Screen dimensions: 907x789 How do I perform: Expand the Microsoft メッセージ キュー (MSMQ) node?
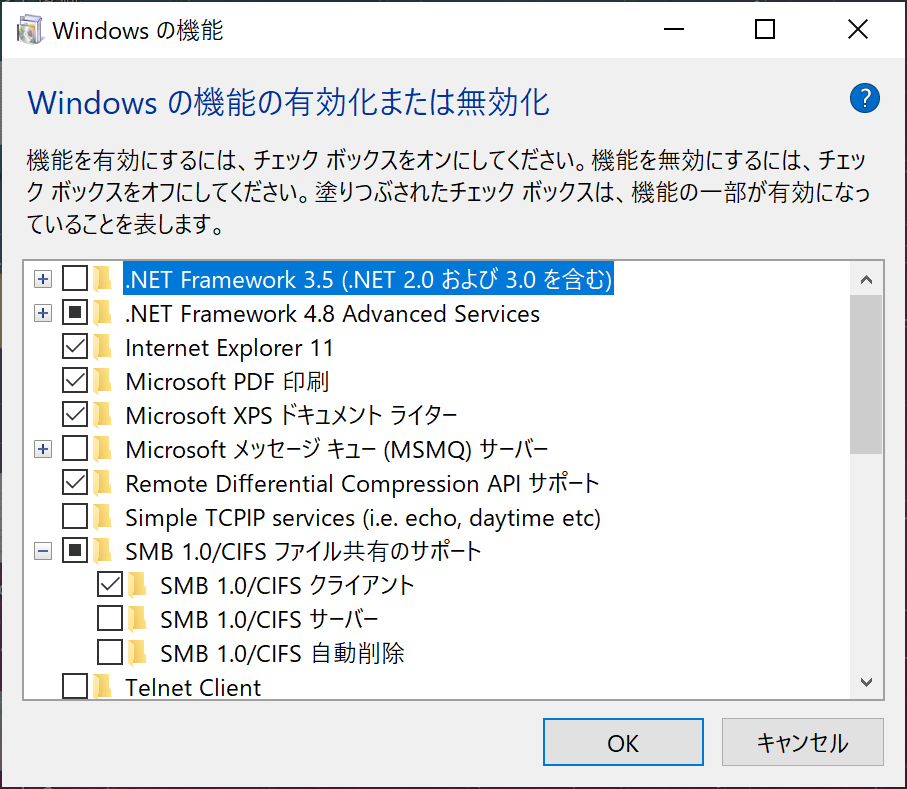(x=43, y=449)
